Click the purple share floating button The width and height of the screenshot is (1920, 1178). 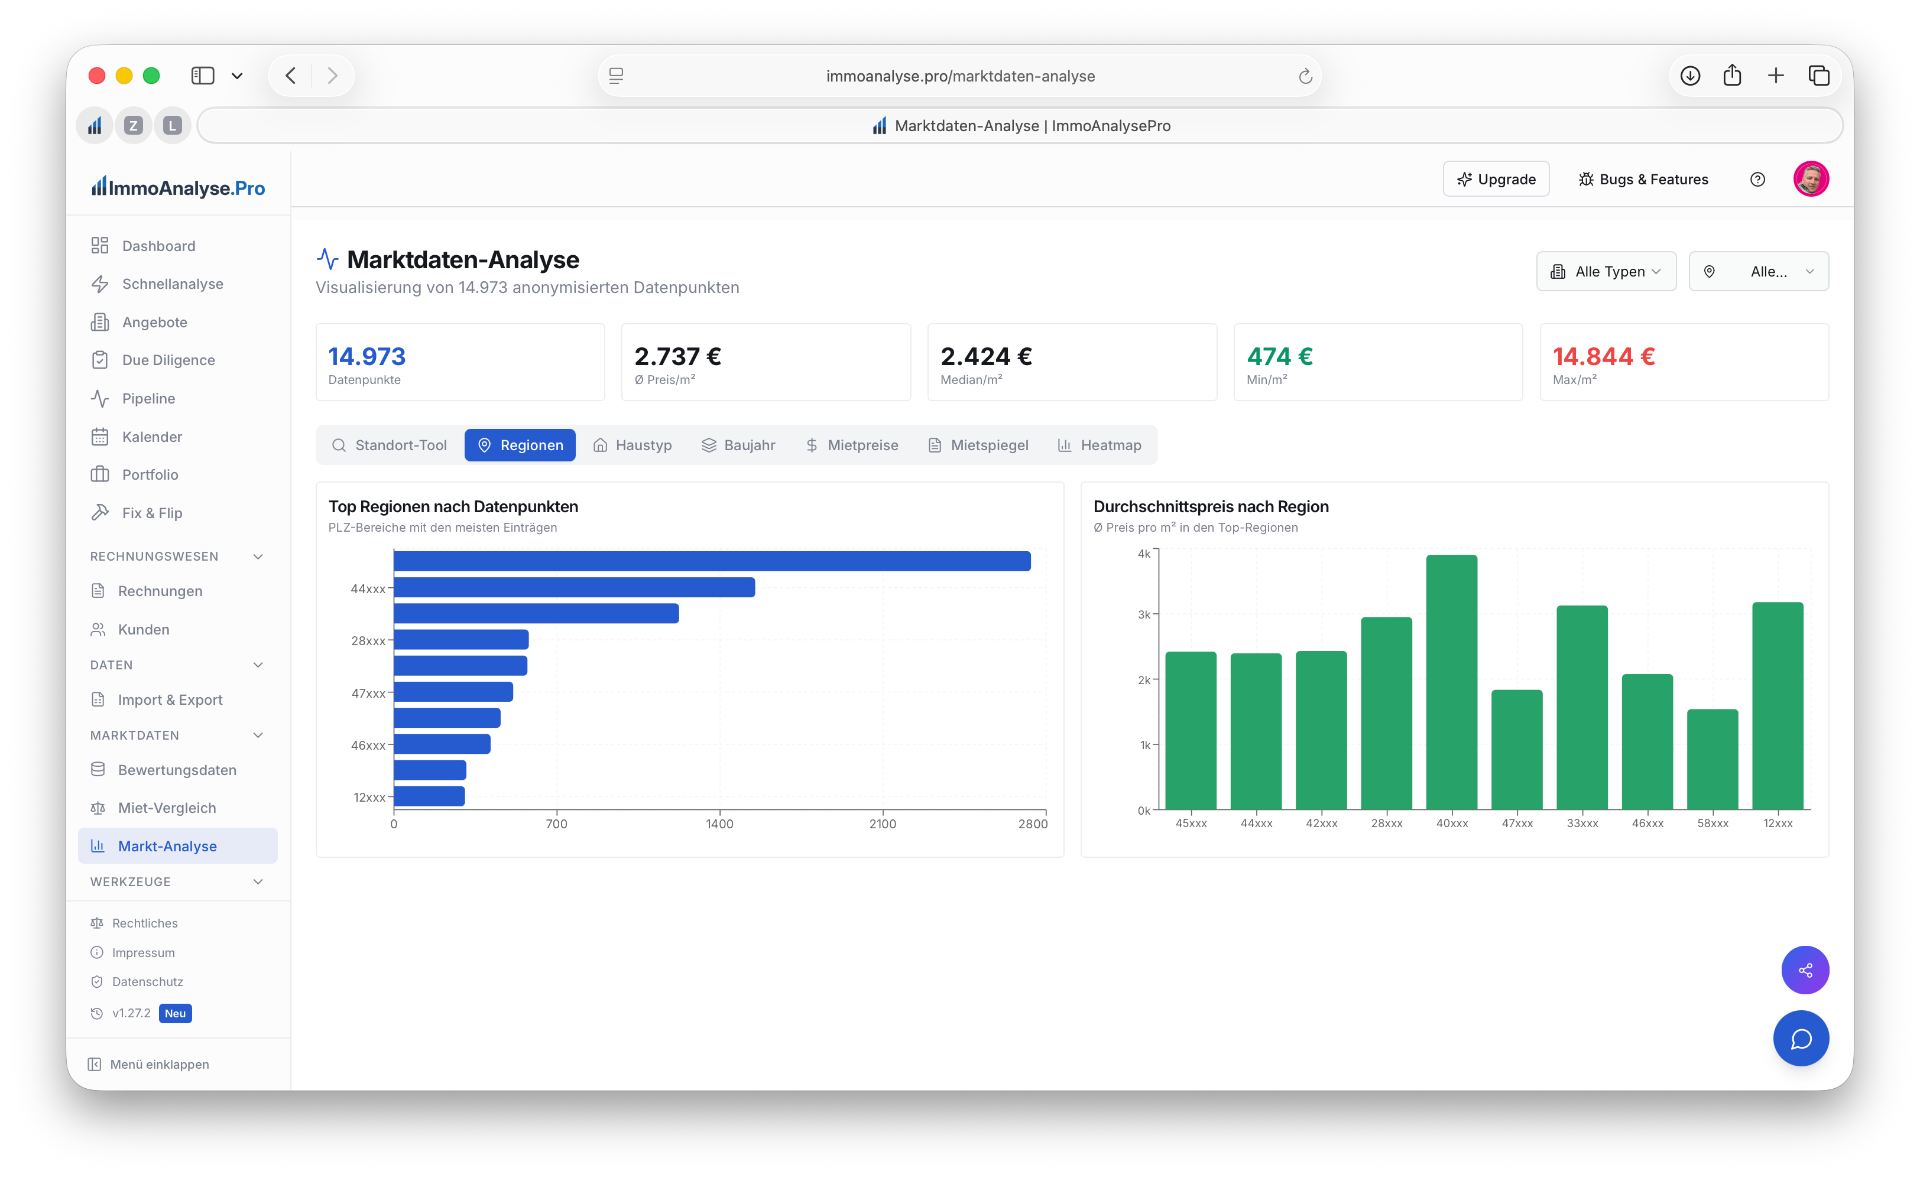click(1805, 970)
